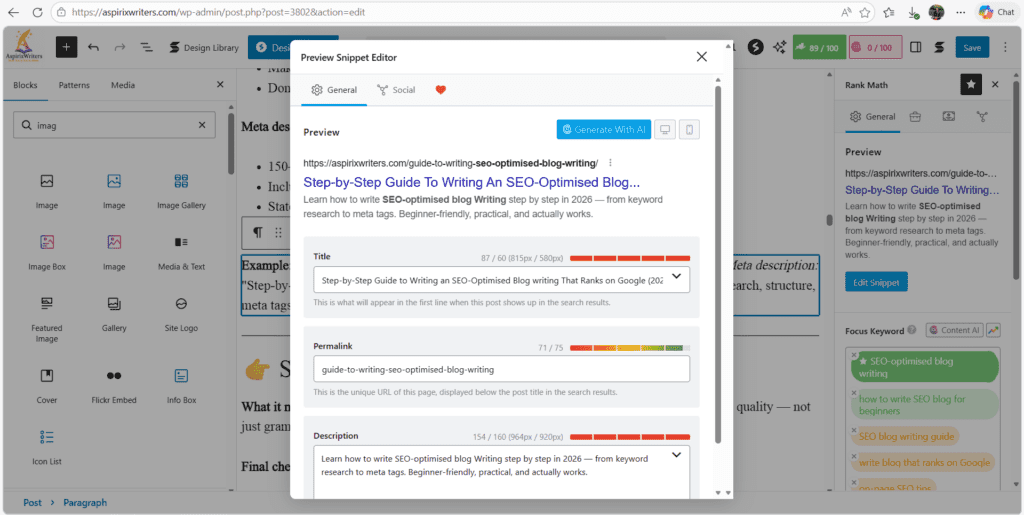Click the Trends chart icon
This screenshot has width=1024, height=515.
pyautogui.click(x=993, y=330)
